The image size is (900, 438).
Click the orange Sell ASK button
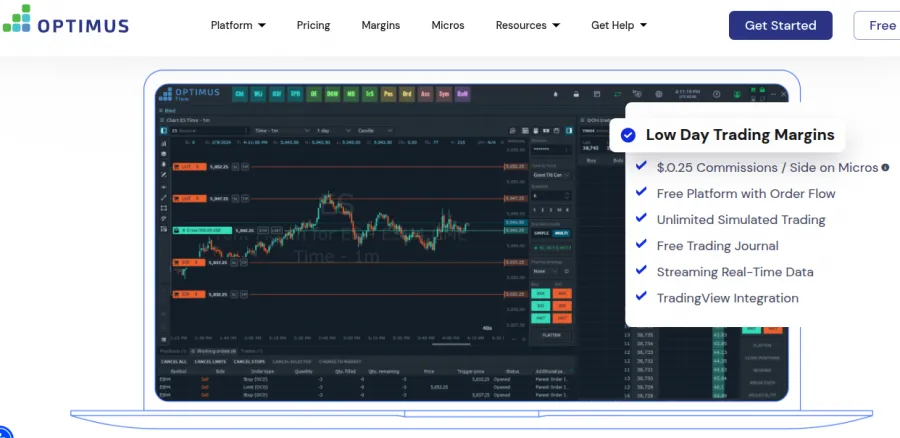pyautogui.click(x=562, y=294)
